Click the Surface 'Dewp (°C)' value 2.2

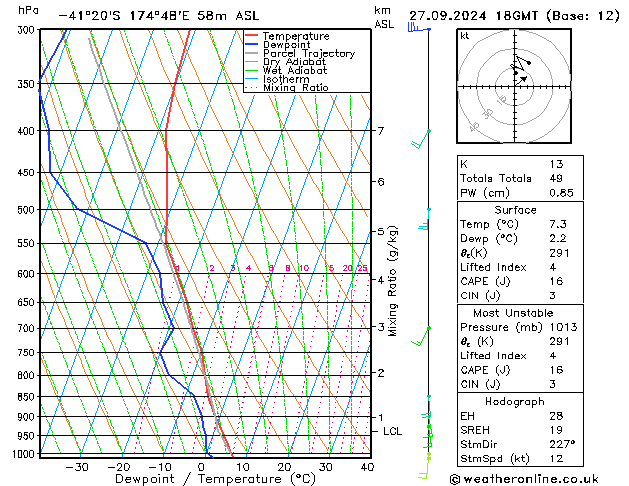point(558,239)
